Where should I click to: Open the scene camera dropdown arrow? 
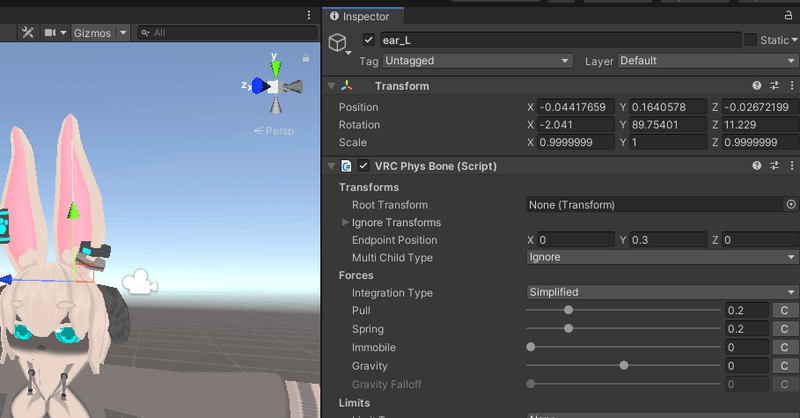63,33
